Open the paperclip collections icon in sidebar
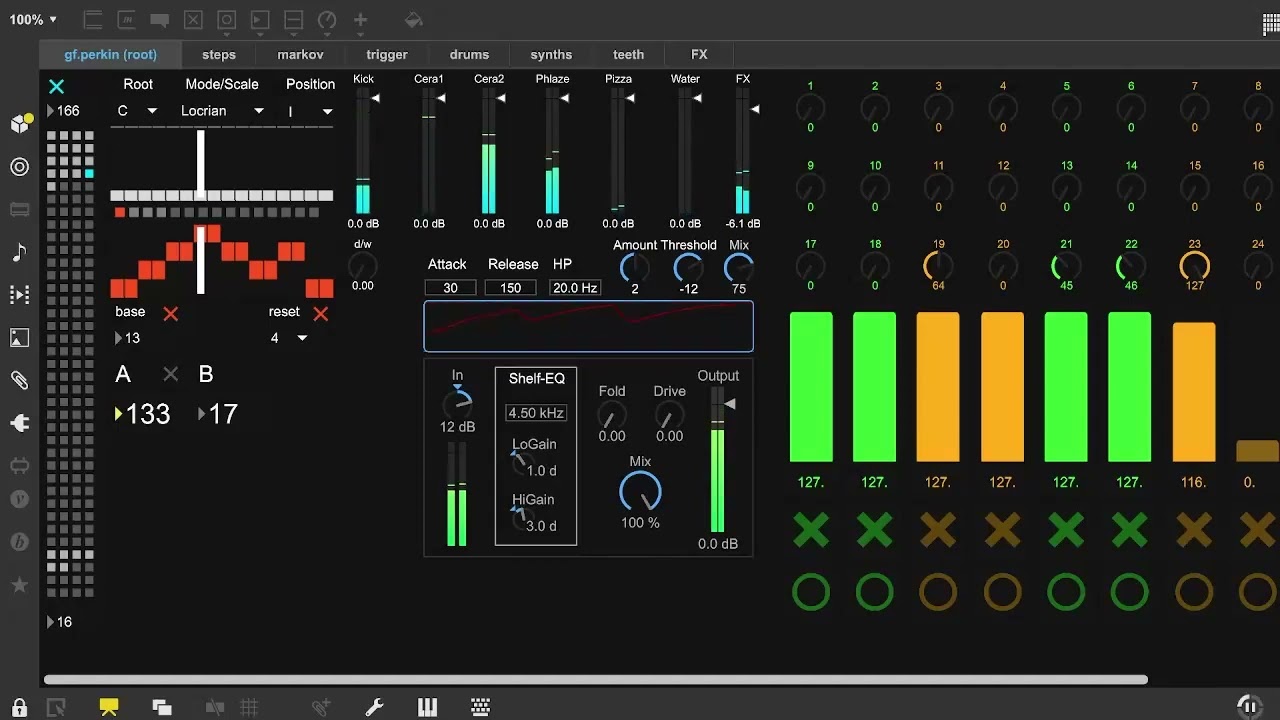This screenshot has height=720, width=1280. pyautogui.click(x=19, y=380)
